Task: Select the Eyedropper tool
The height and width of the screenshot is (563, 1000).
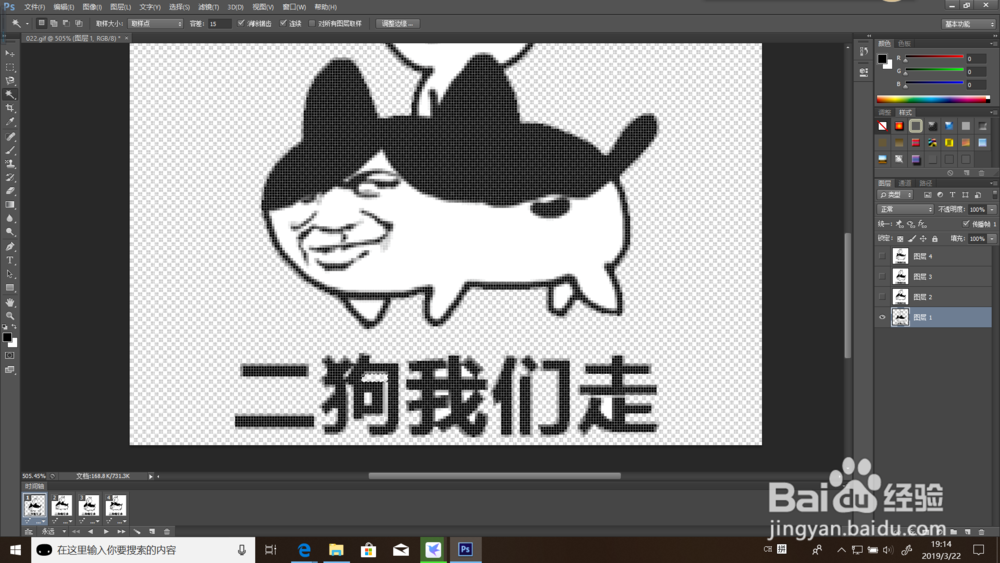Action: [x=10, y=122]
